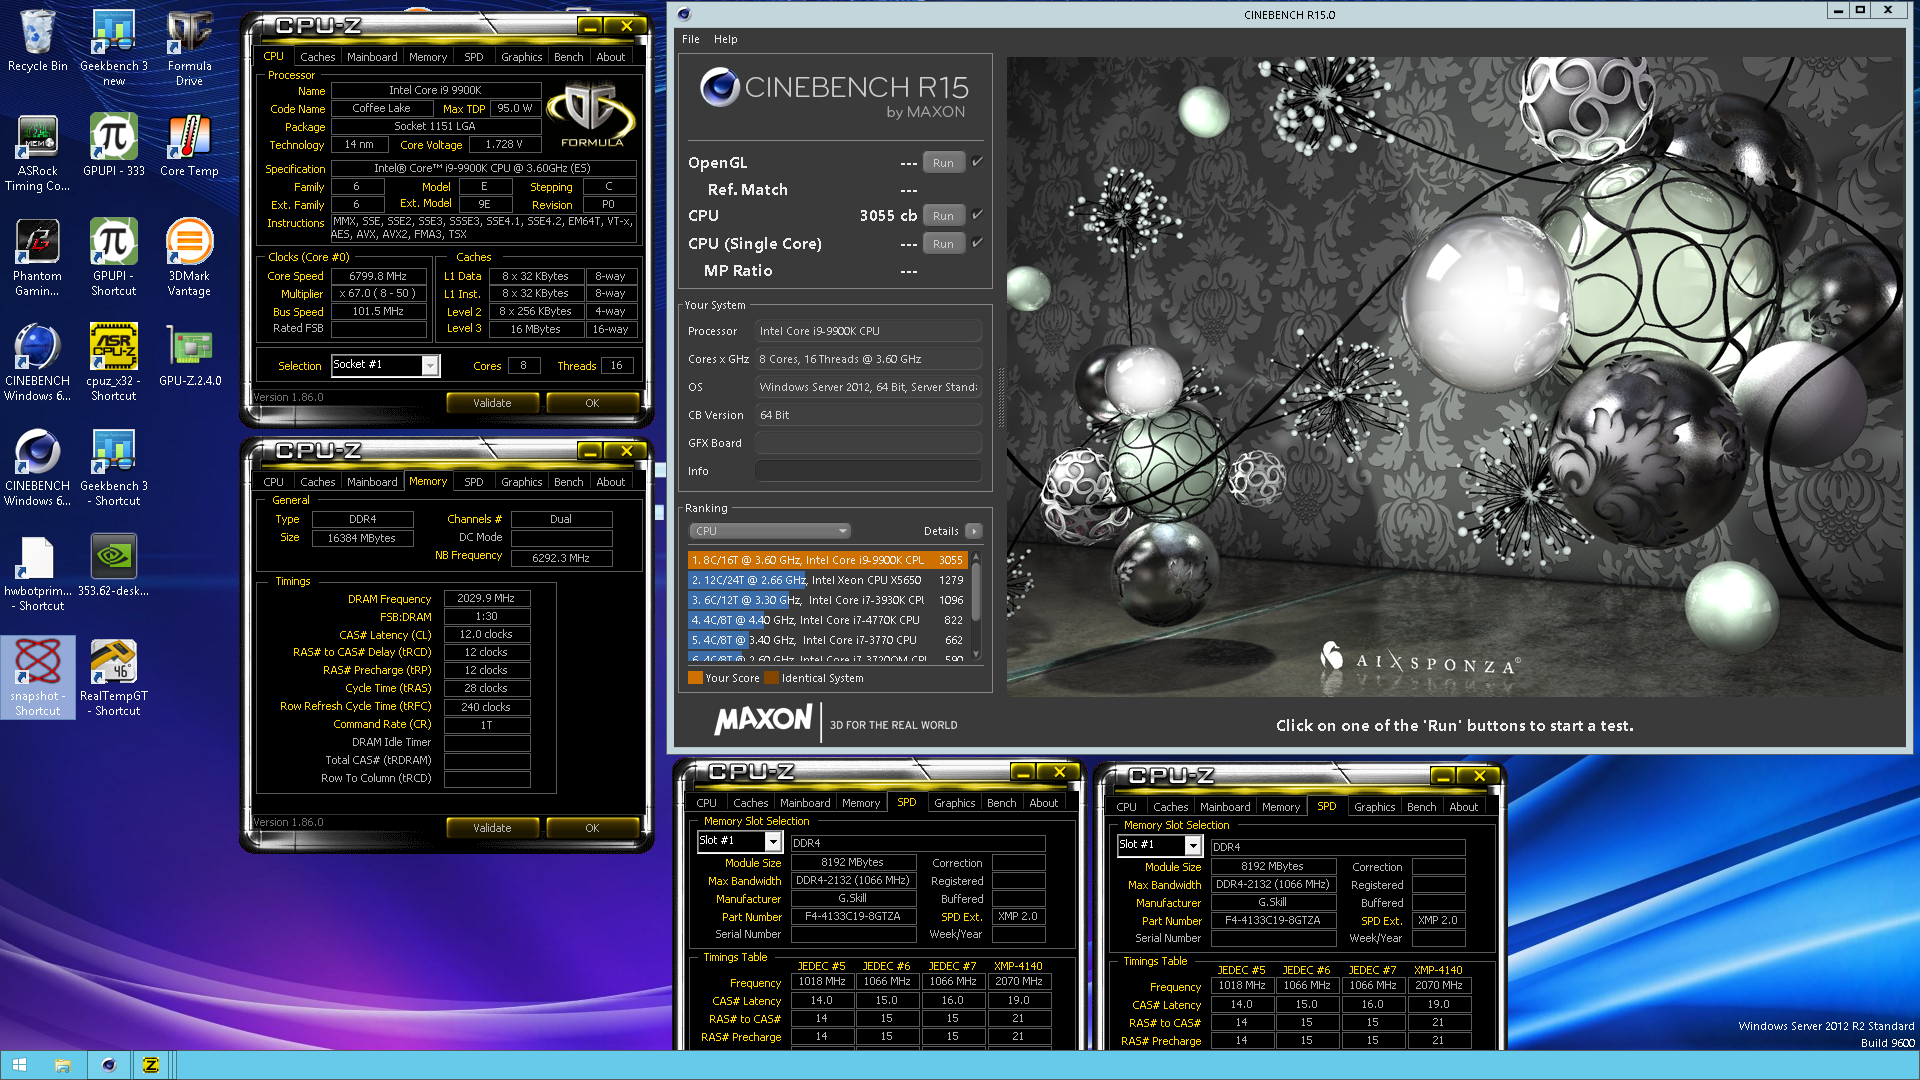Open the Recycle Bin desktop icon

click(x=38, y=42)
